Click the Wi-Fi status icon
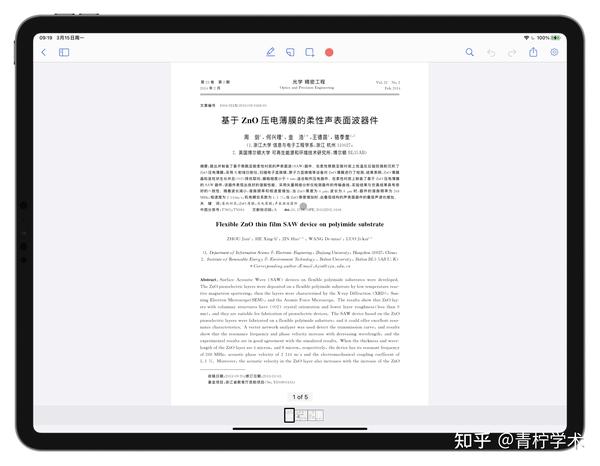Screen dimensions: 600x466 click(x=527, y=38)
